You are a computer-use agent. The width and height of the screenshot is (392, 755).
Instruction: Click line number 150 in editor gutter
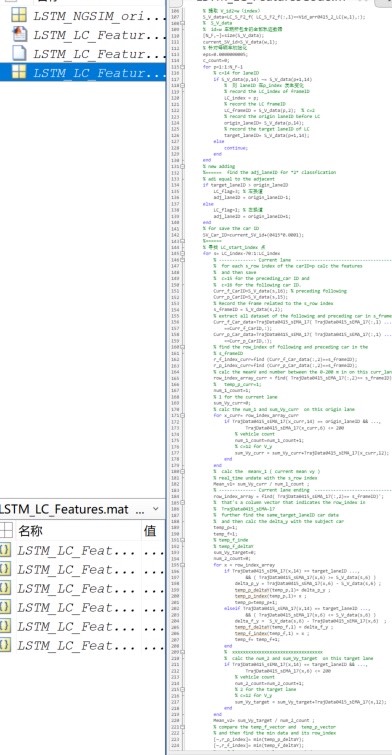coord(175,285)
